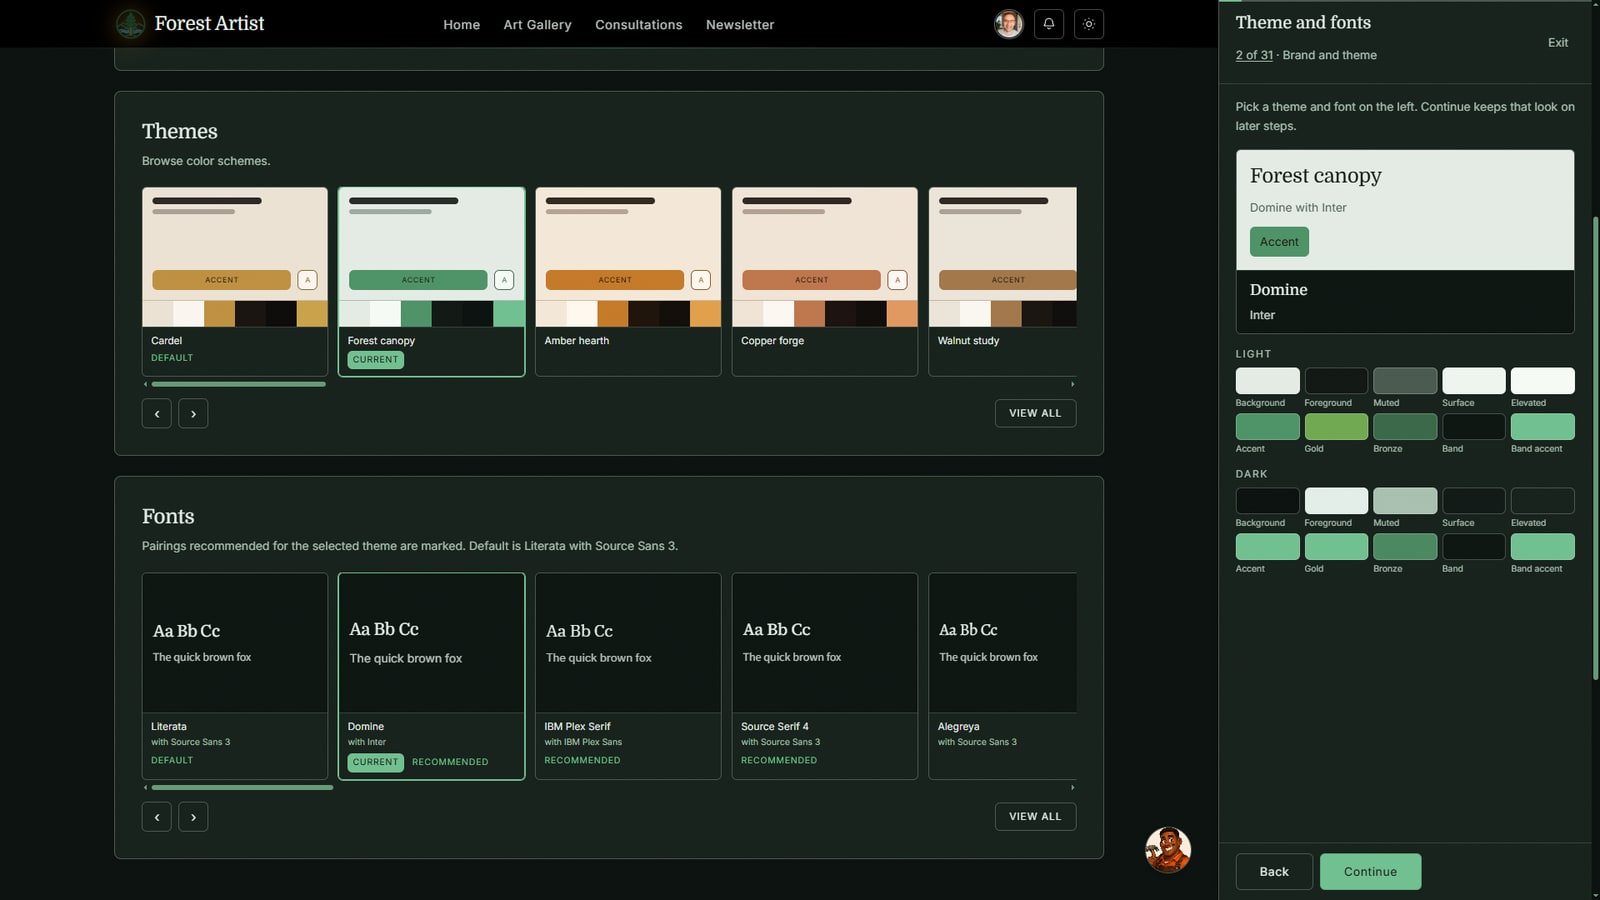Click the themes horizontal scrollbar
The height and width of the screenshot is (900, 1600).
[x=610, y=384]
